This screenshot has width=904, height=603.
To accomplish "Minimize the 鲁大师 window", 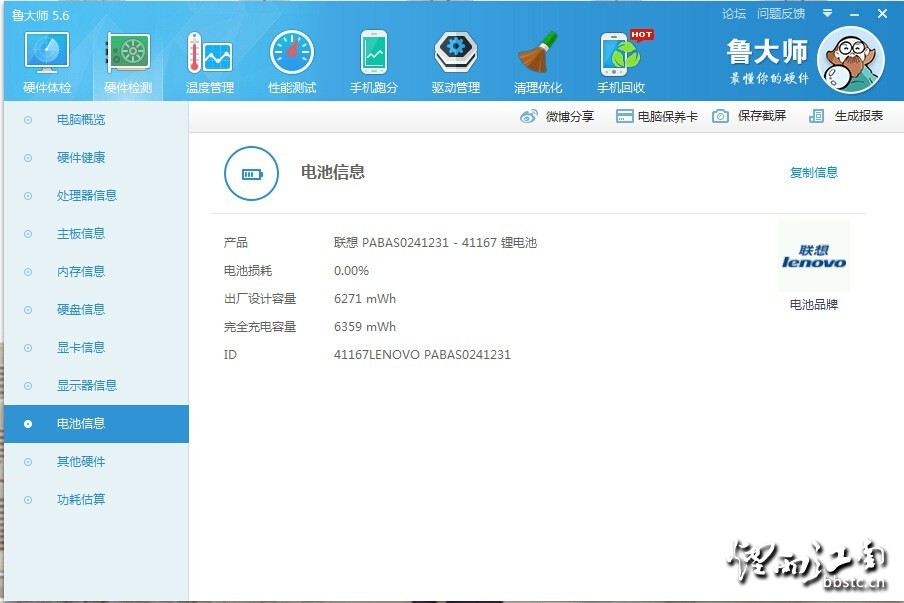I will (x=854, y=14).
